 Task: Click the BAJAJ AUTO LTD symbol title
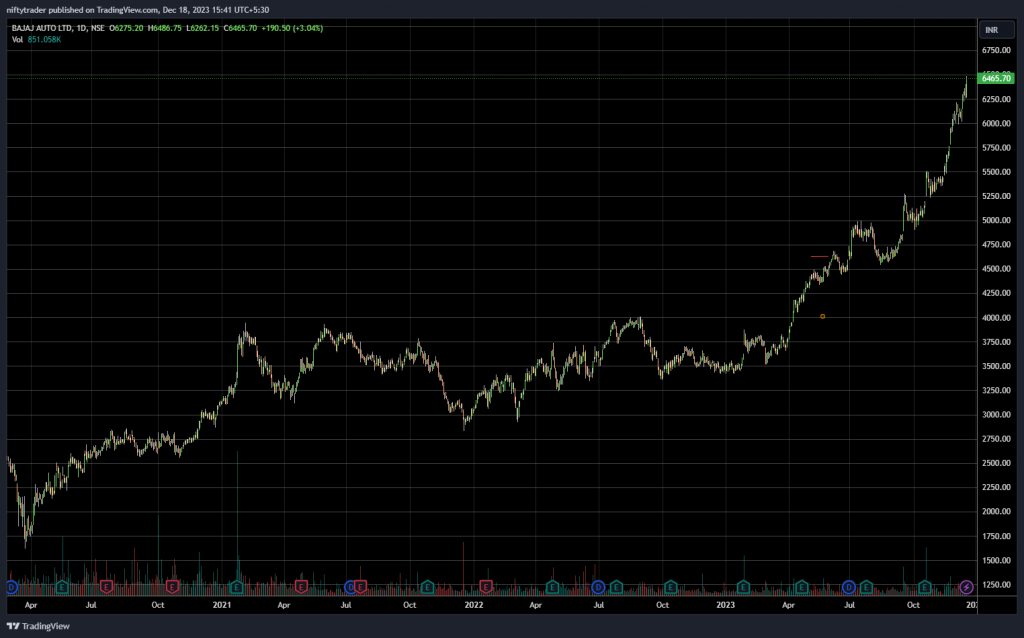[x=42, y=28]
